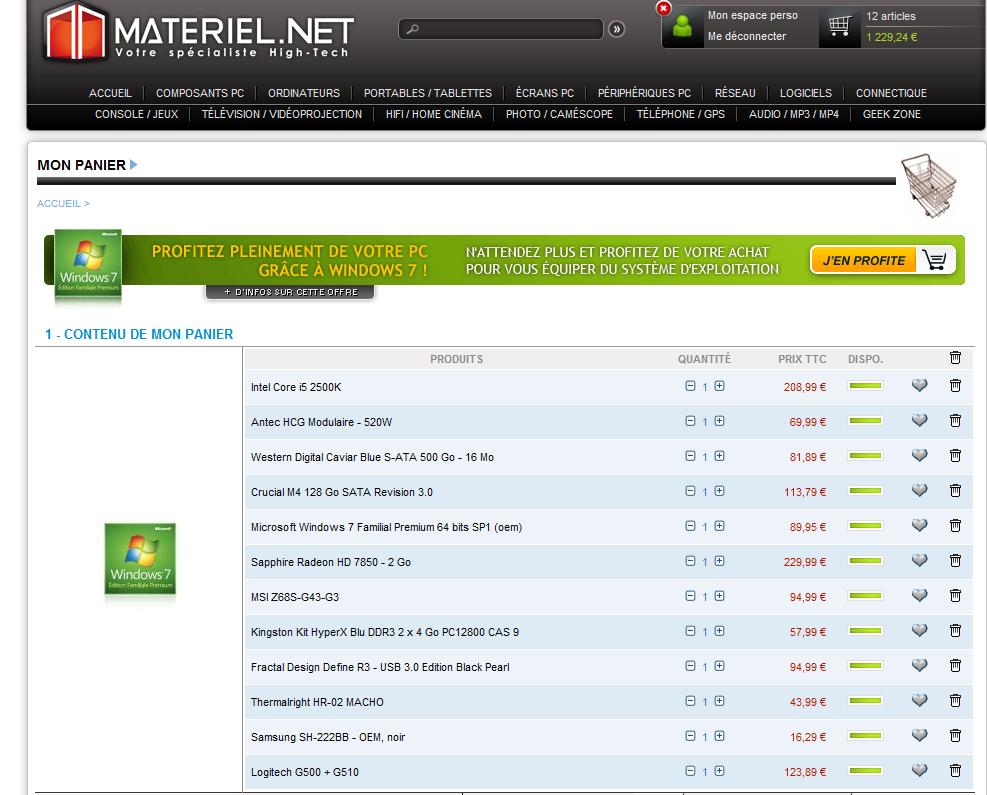Close the account panel red X

coord(663,8)
